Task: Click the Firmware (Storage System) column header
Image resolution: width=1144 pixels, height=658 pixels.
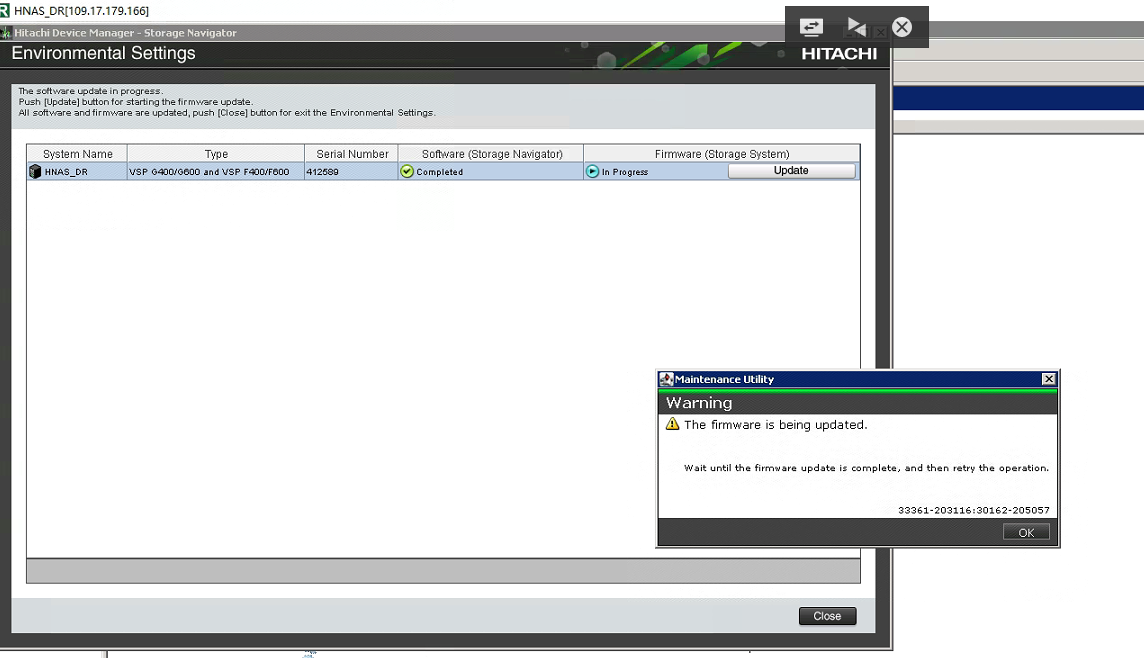Action: coord(722,154)
